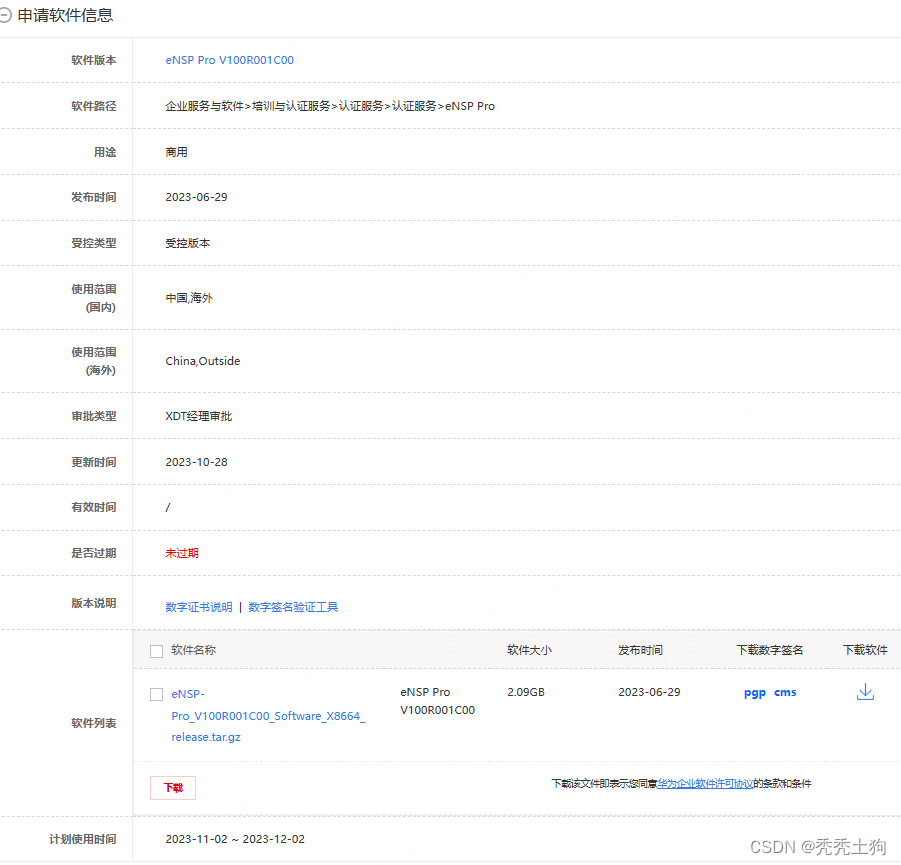Open the 华为企业软件许可协议 link

[705, 784]
